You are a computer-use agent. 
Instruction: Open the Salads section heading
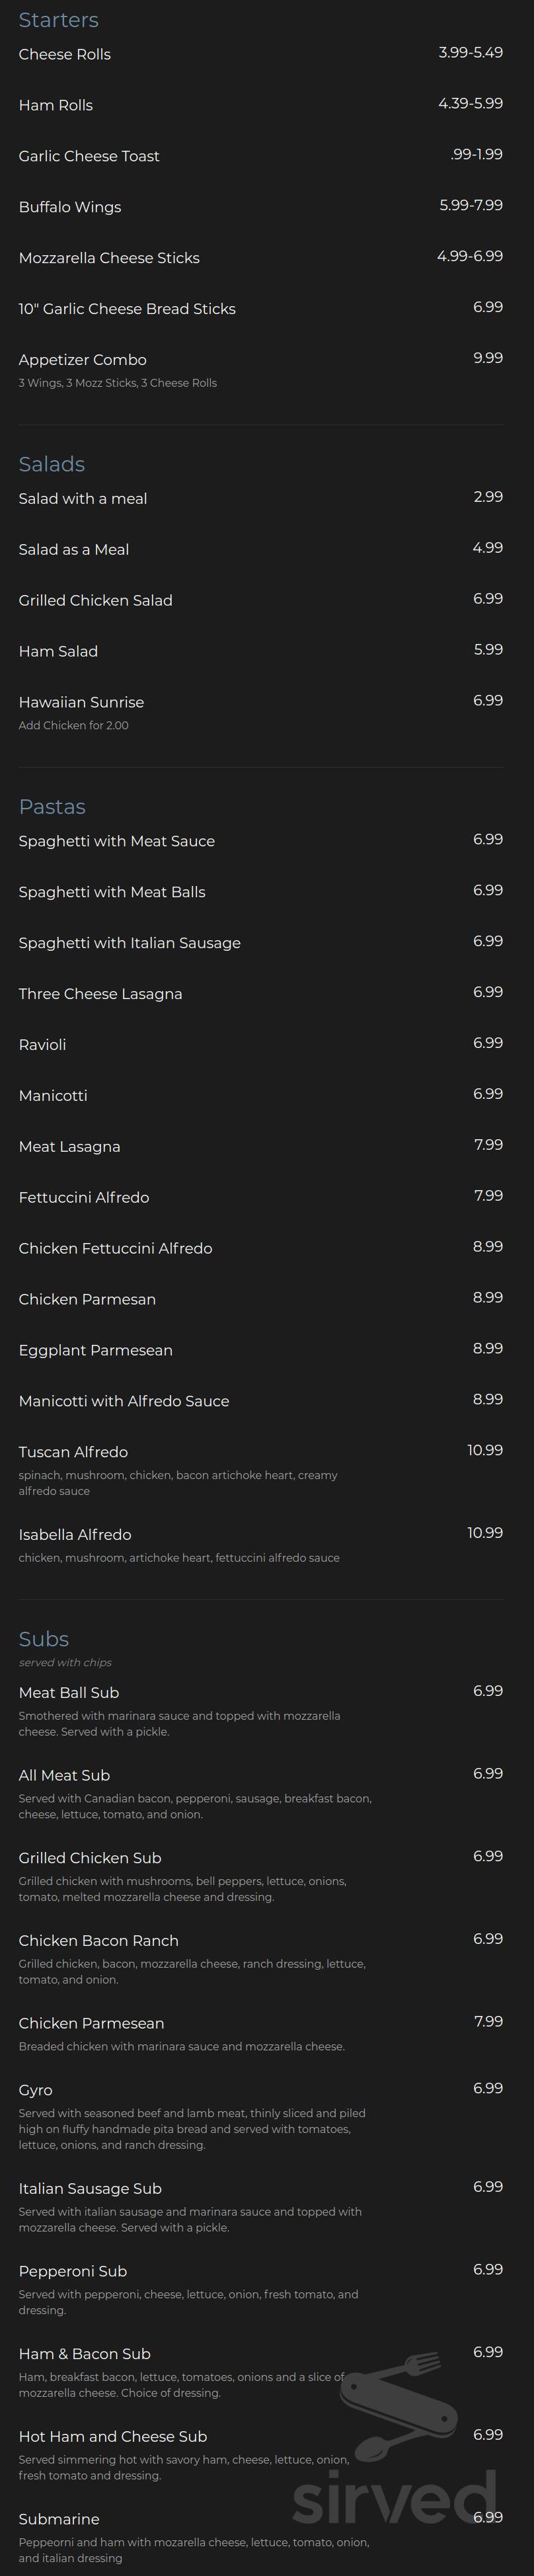52,464
